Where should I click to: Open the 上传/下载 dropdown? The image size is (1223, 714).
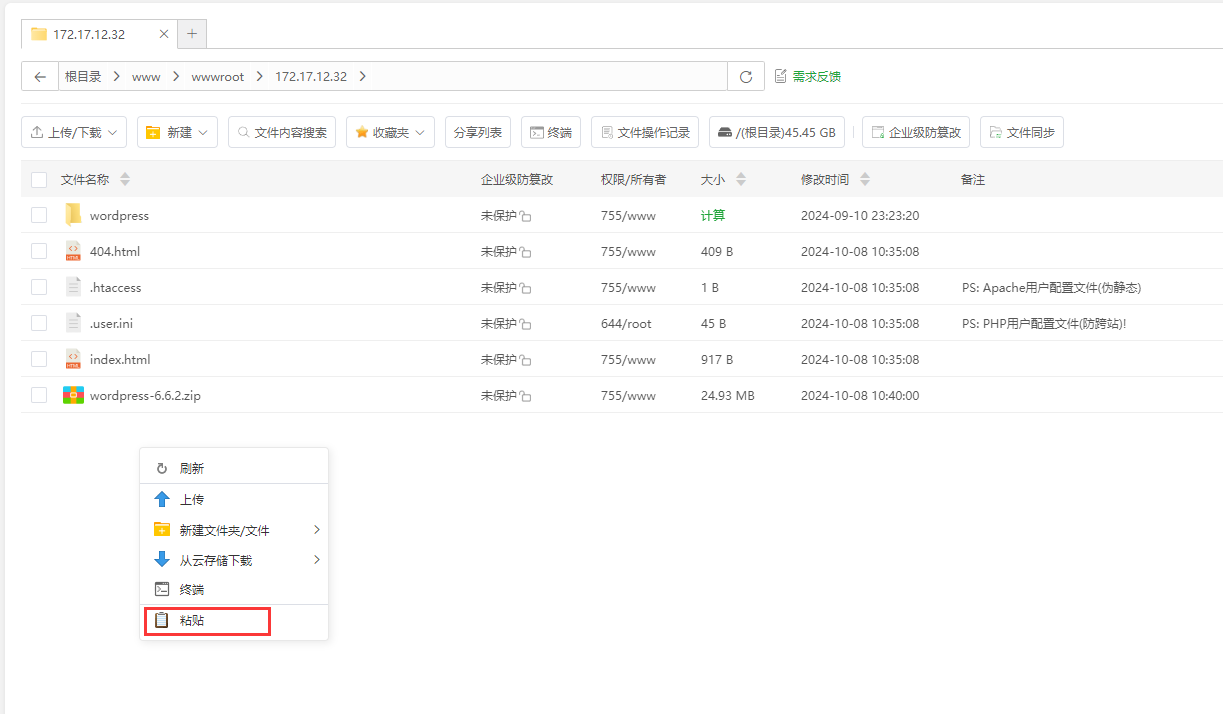coord(74,132)
